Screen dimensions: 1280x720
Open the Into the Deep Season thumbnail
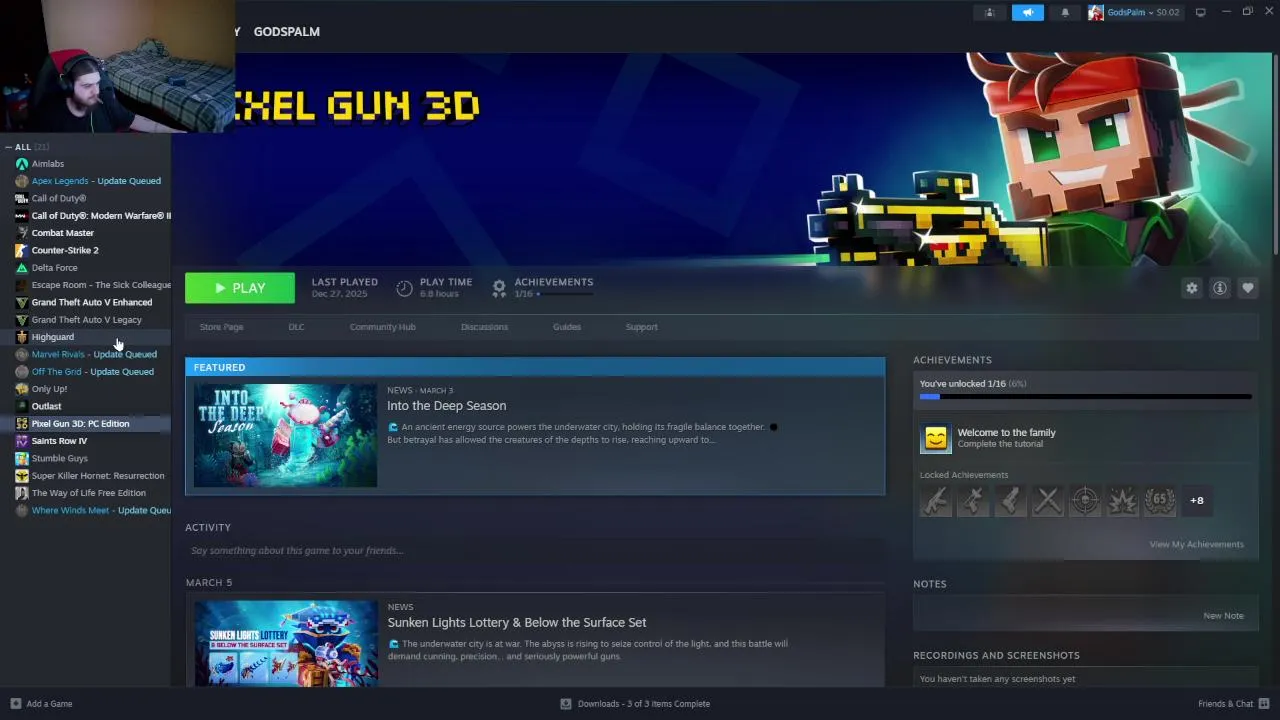point(285,435)
